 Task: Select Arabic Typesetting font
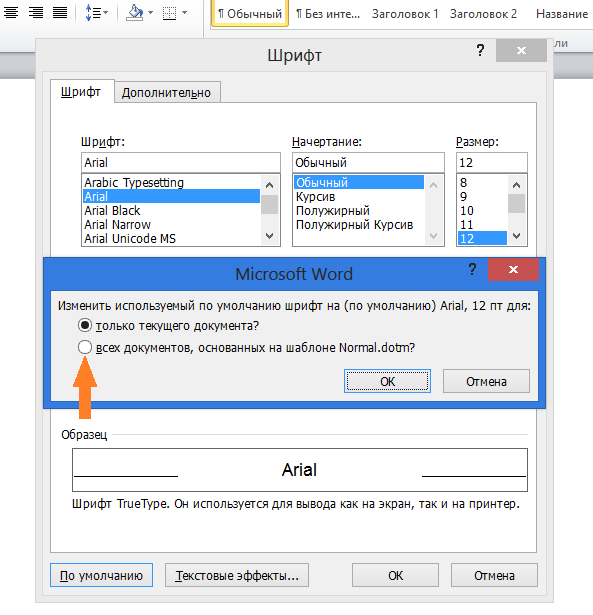click(x=171, y=182)
